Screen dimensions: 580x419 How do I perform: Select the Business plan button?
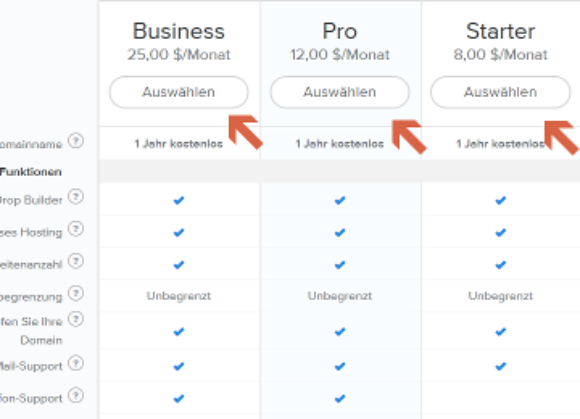[x=179, y=92]
